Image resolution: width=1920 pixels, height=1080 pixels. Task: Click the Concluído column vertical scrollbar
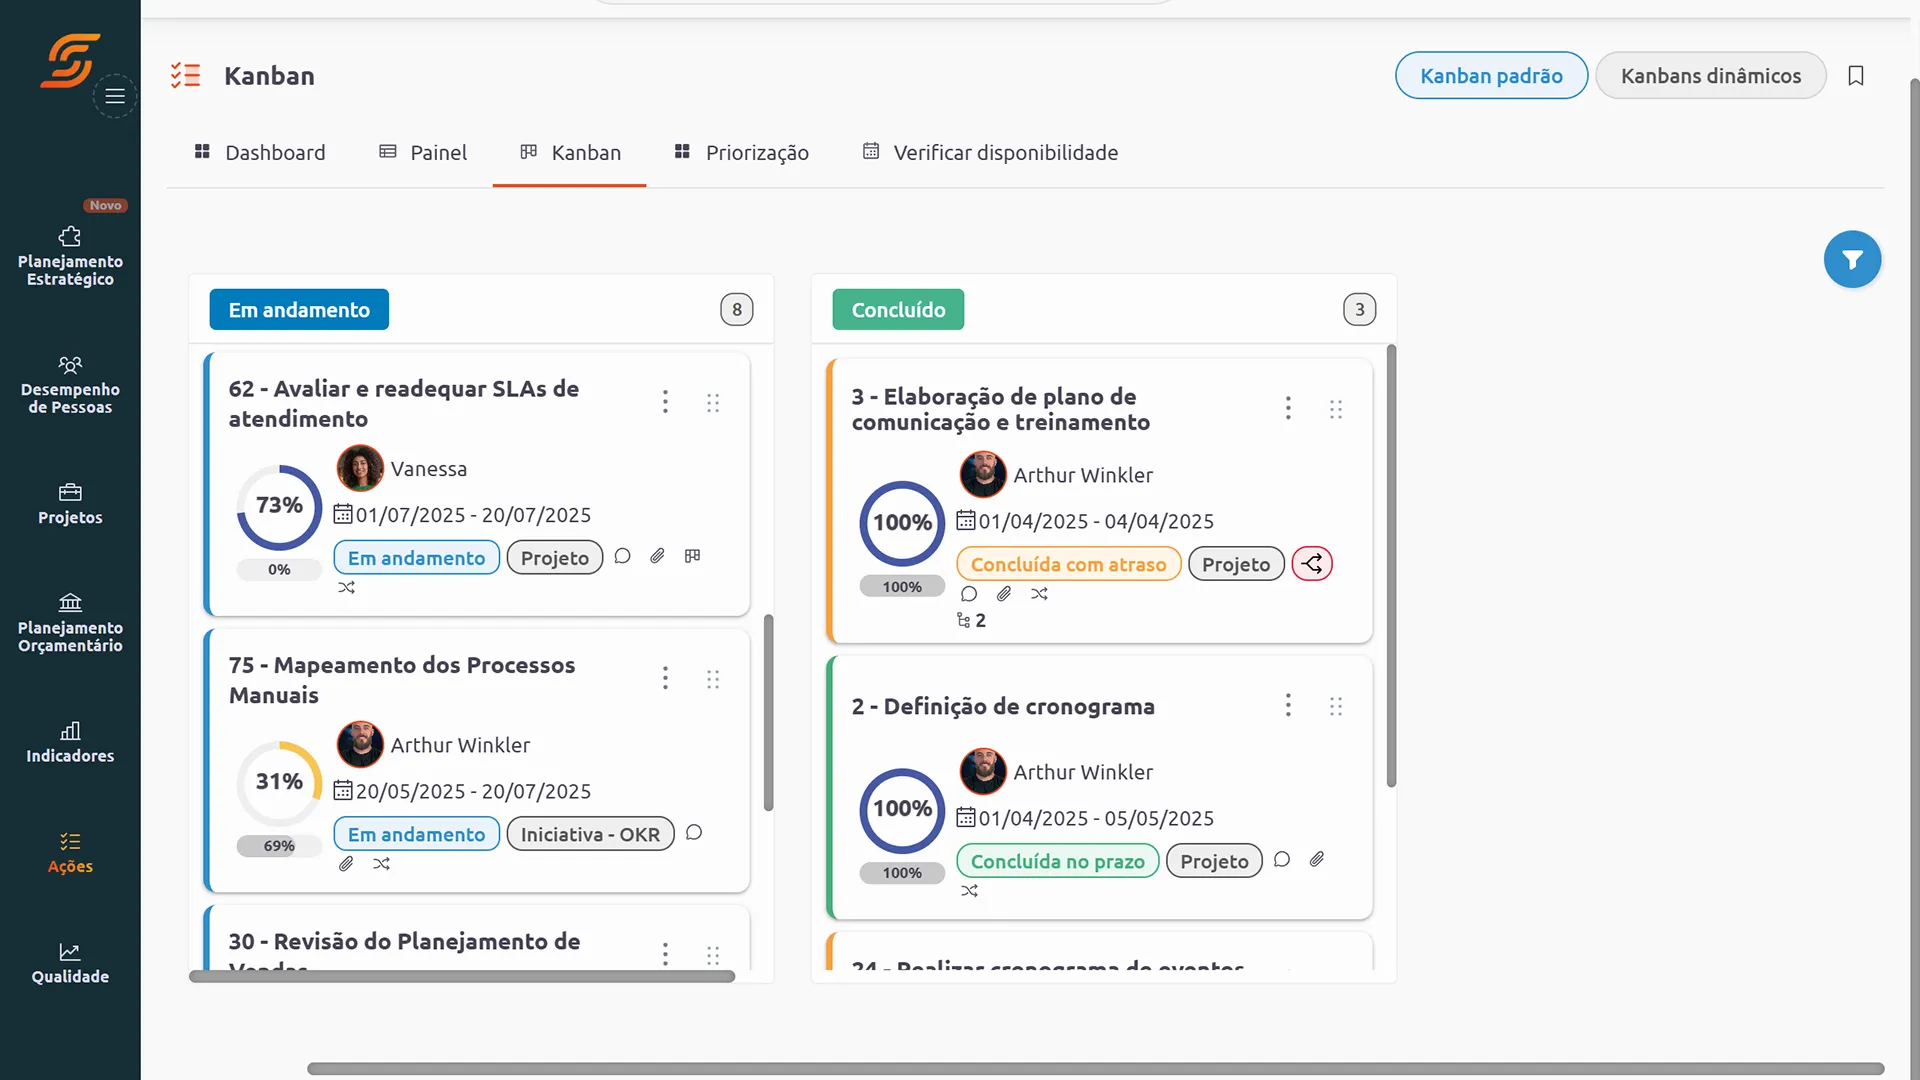(x=1391, y=565)
